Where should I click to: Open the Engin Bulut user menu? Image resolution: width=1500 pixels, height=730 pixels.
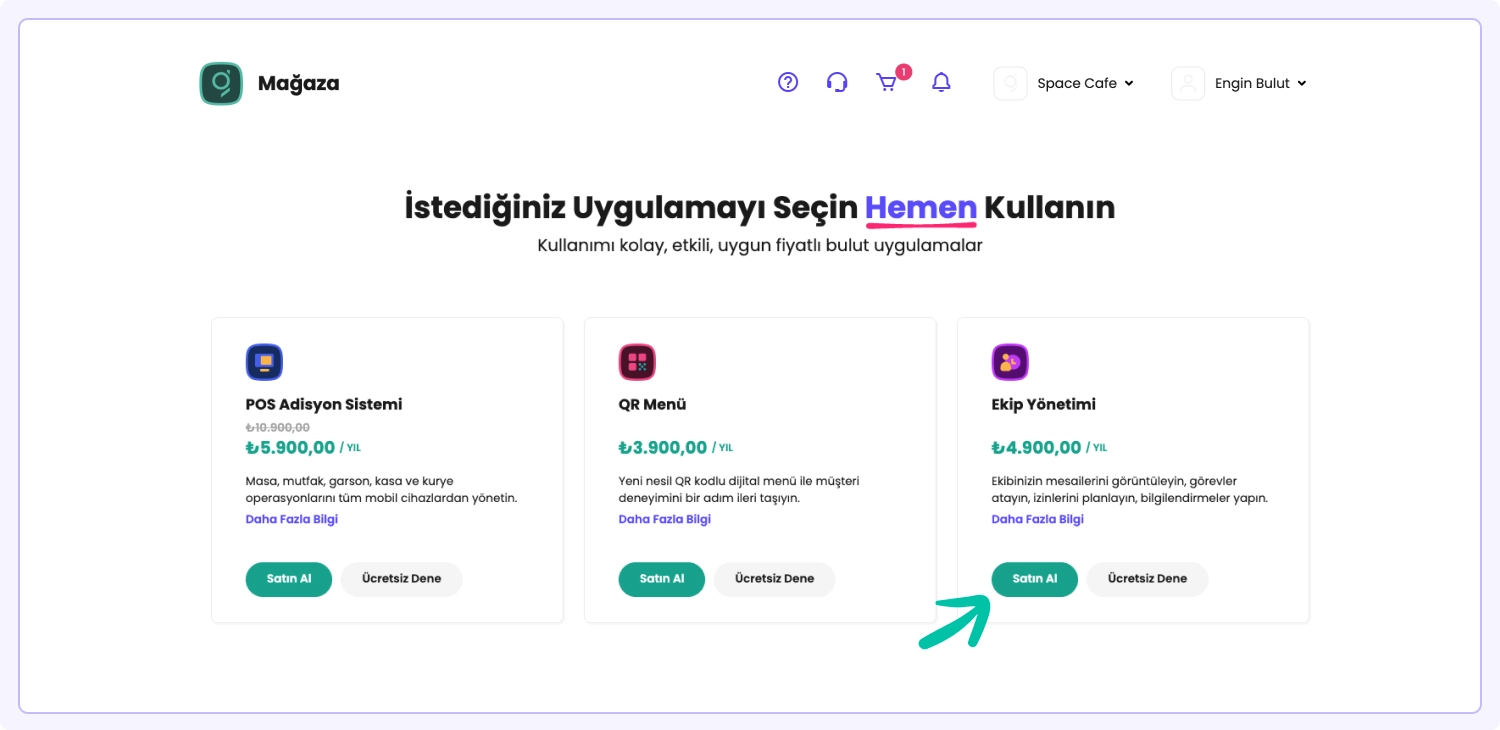tap(1260, 84)
